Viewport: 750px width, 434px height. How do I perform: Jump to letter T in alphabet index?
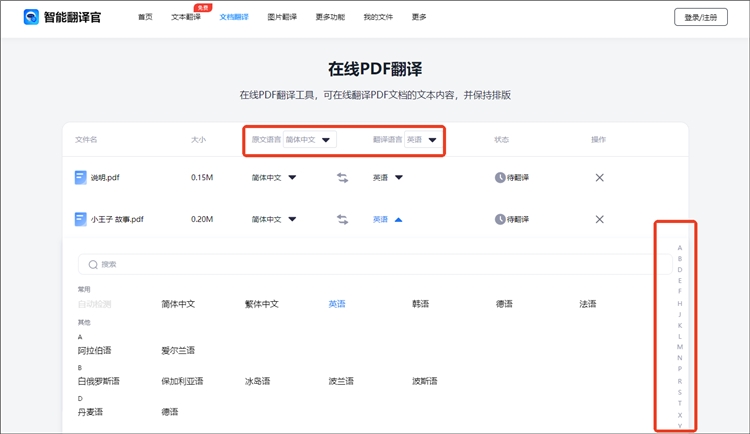680,403
